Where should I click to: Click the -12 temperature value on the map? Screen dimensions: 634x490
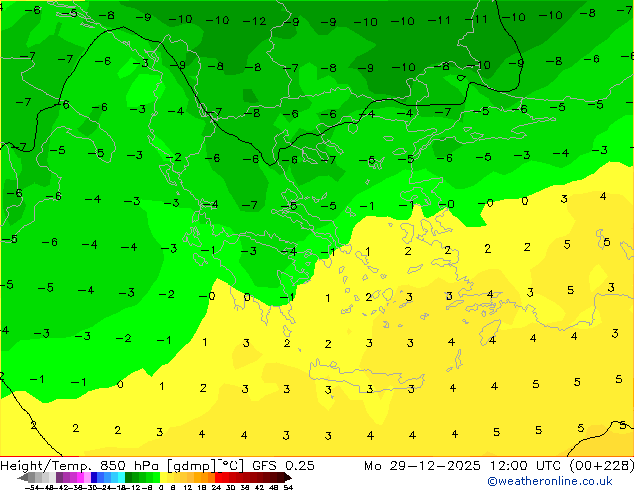pyautogui.click(x=254, y=21)
